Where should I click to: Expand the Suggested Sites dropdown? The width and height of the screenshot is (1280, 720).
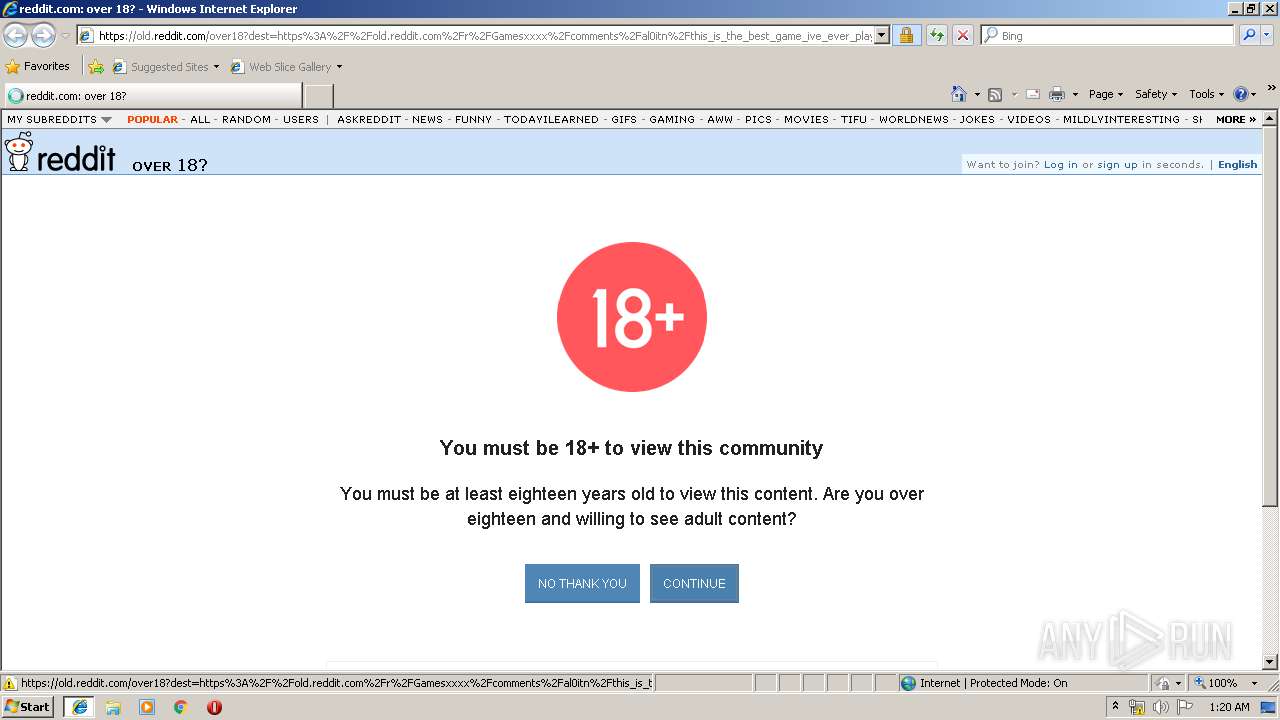coord(216,67)
